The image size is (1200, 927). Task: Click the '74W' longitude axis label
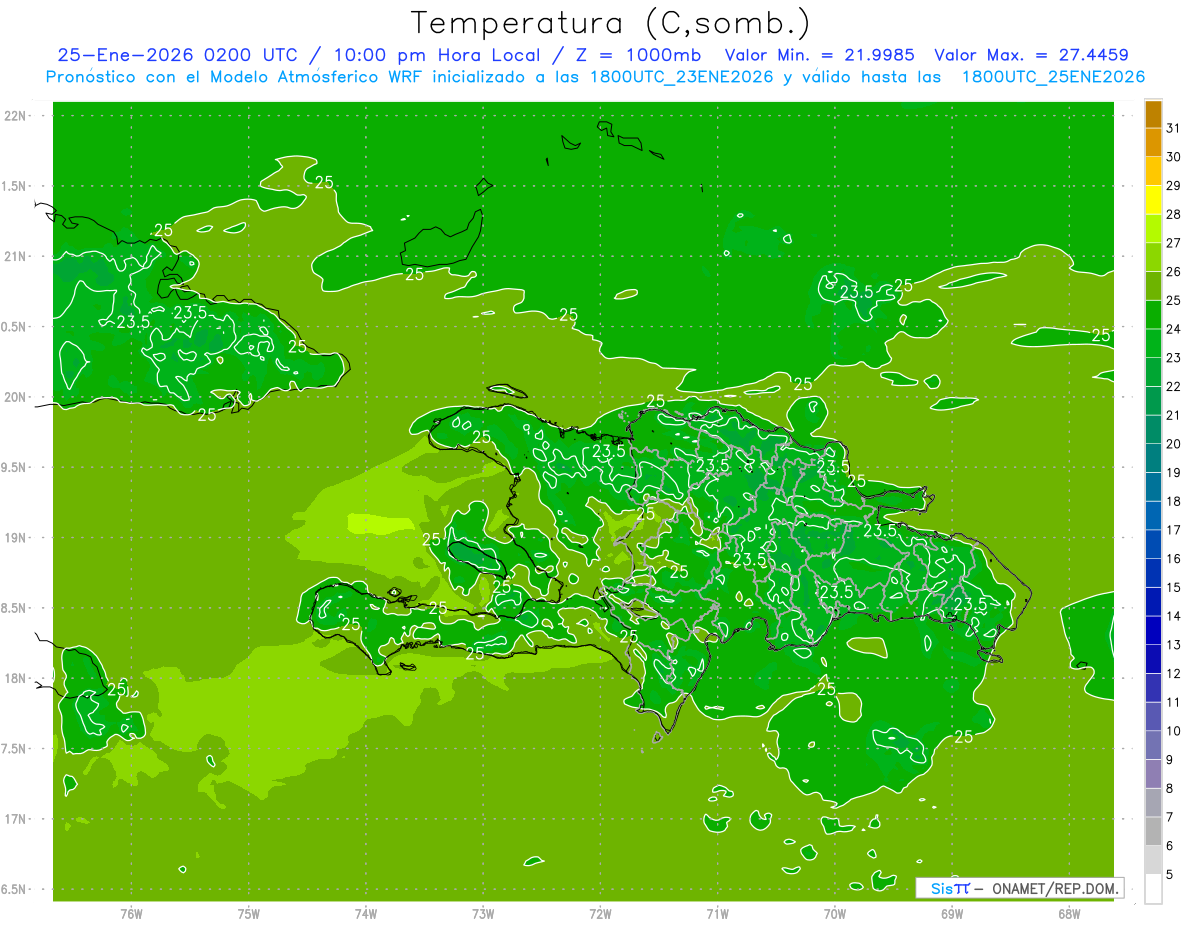(365, 913)
